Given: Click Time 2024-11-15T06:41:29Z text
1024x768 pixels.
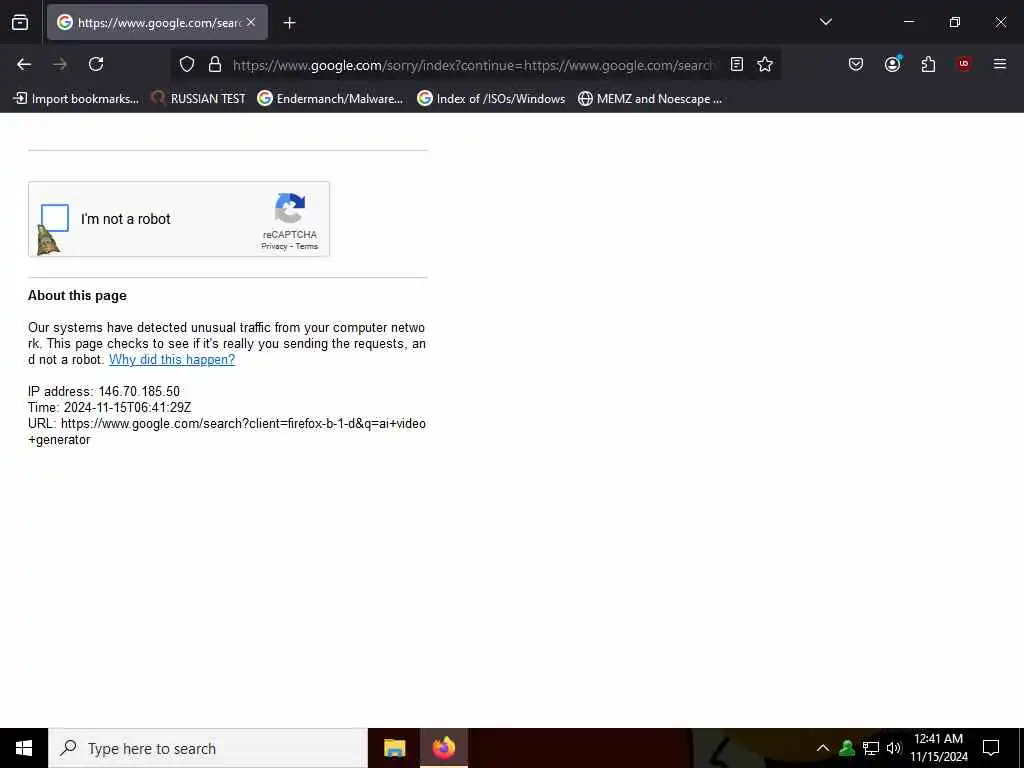Looking at the screenshot, I should pyautogui.click(x=110, y=408).
